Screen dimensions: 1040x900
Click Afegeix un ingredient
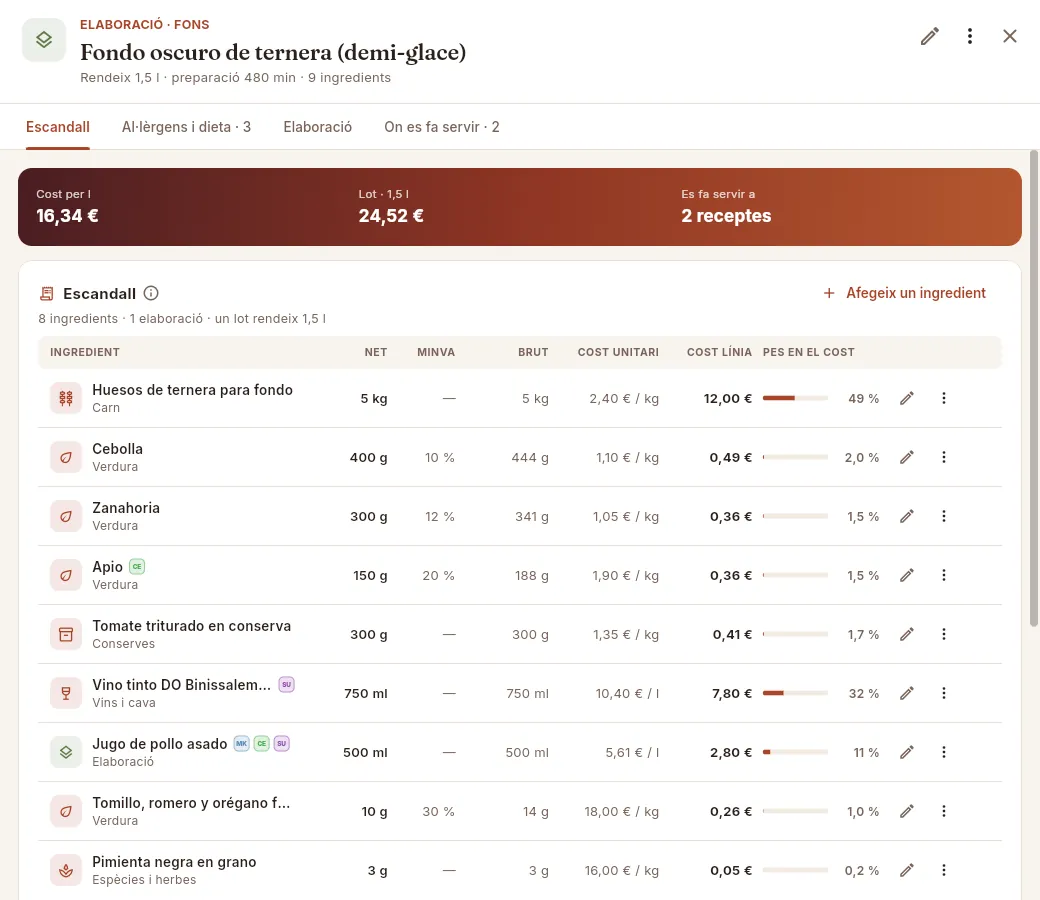click(x=904, y=293)
